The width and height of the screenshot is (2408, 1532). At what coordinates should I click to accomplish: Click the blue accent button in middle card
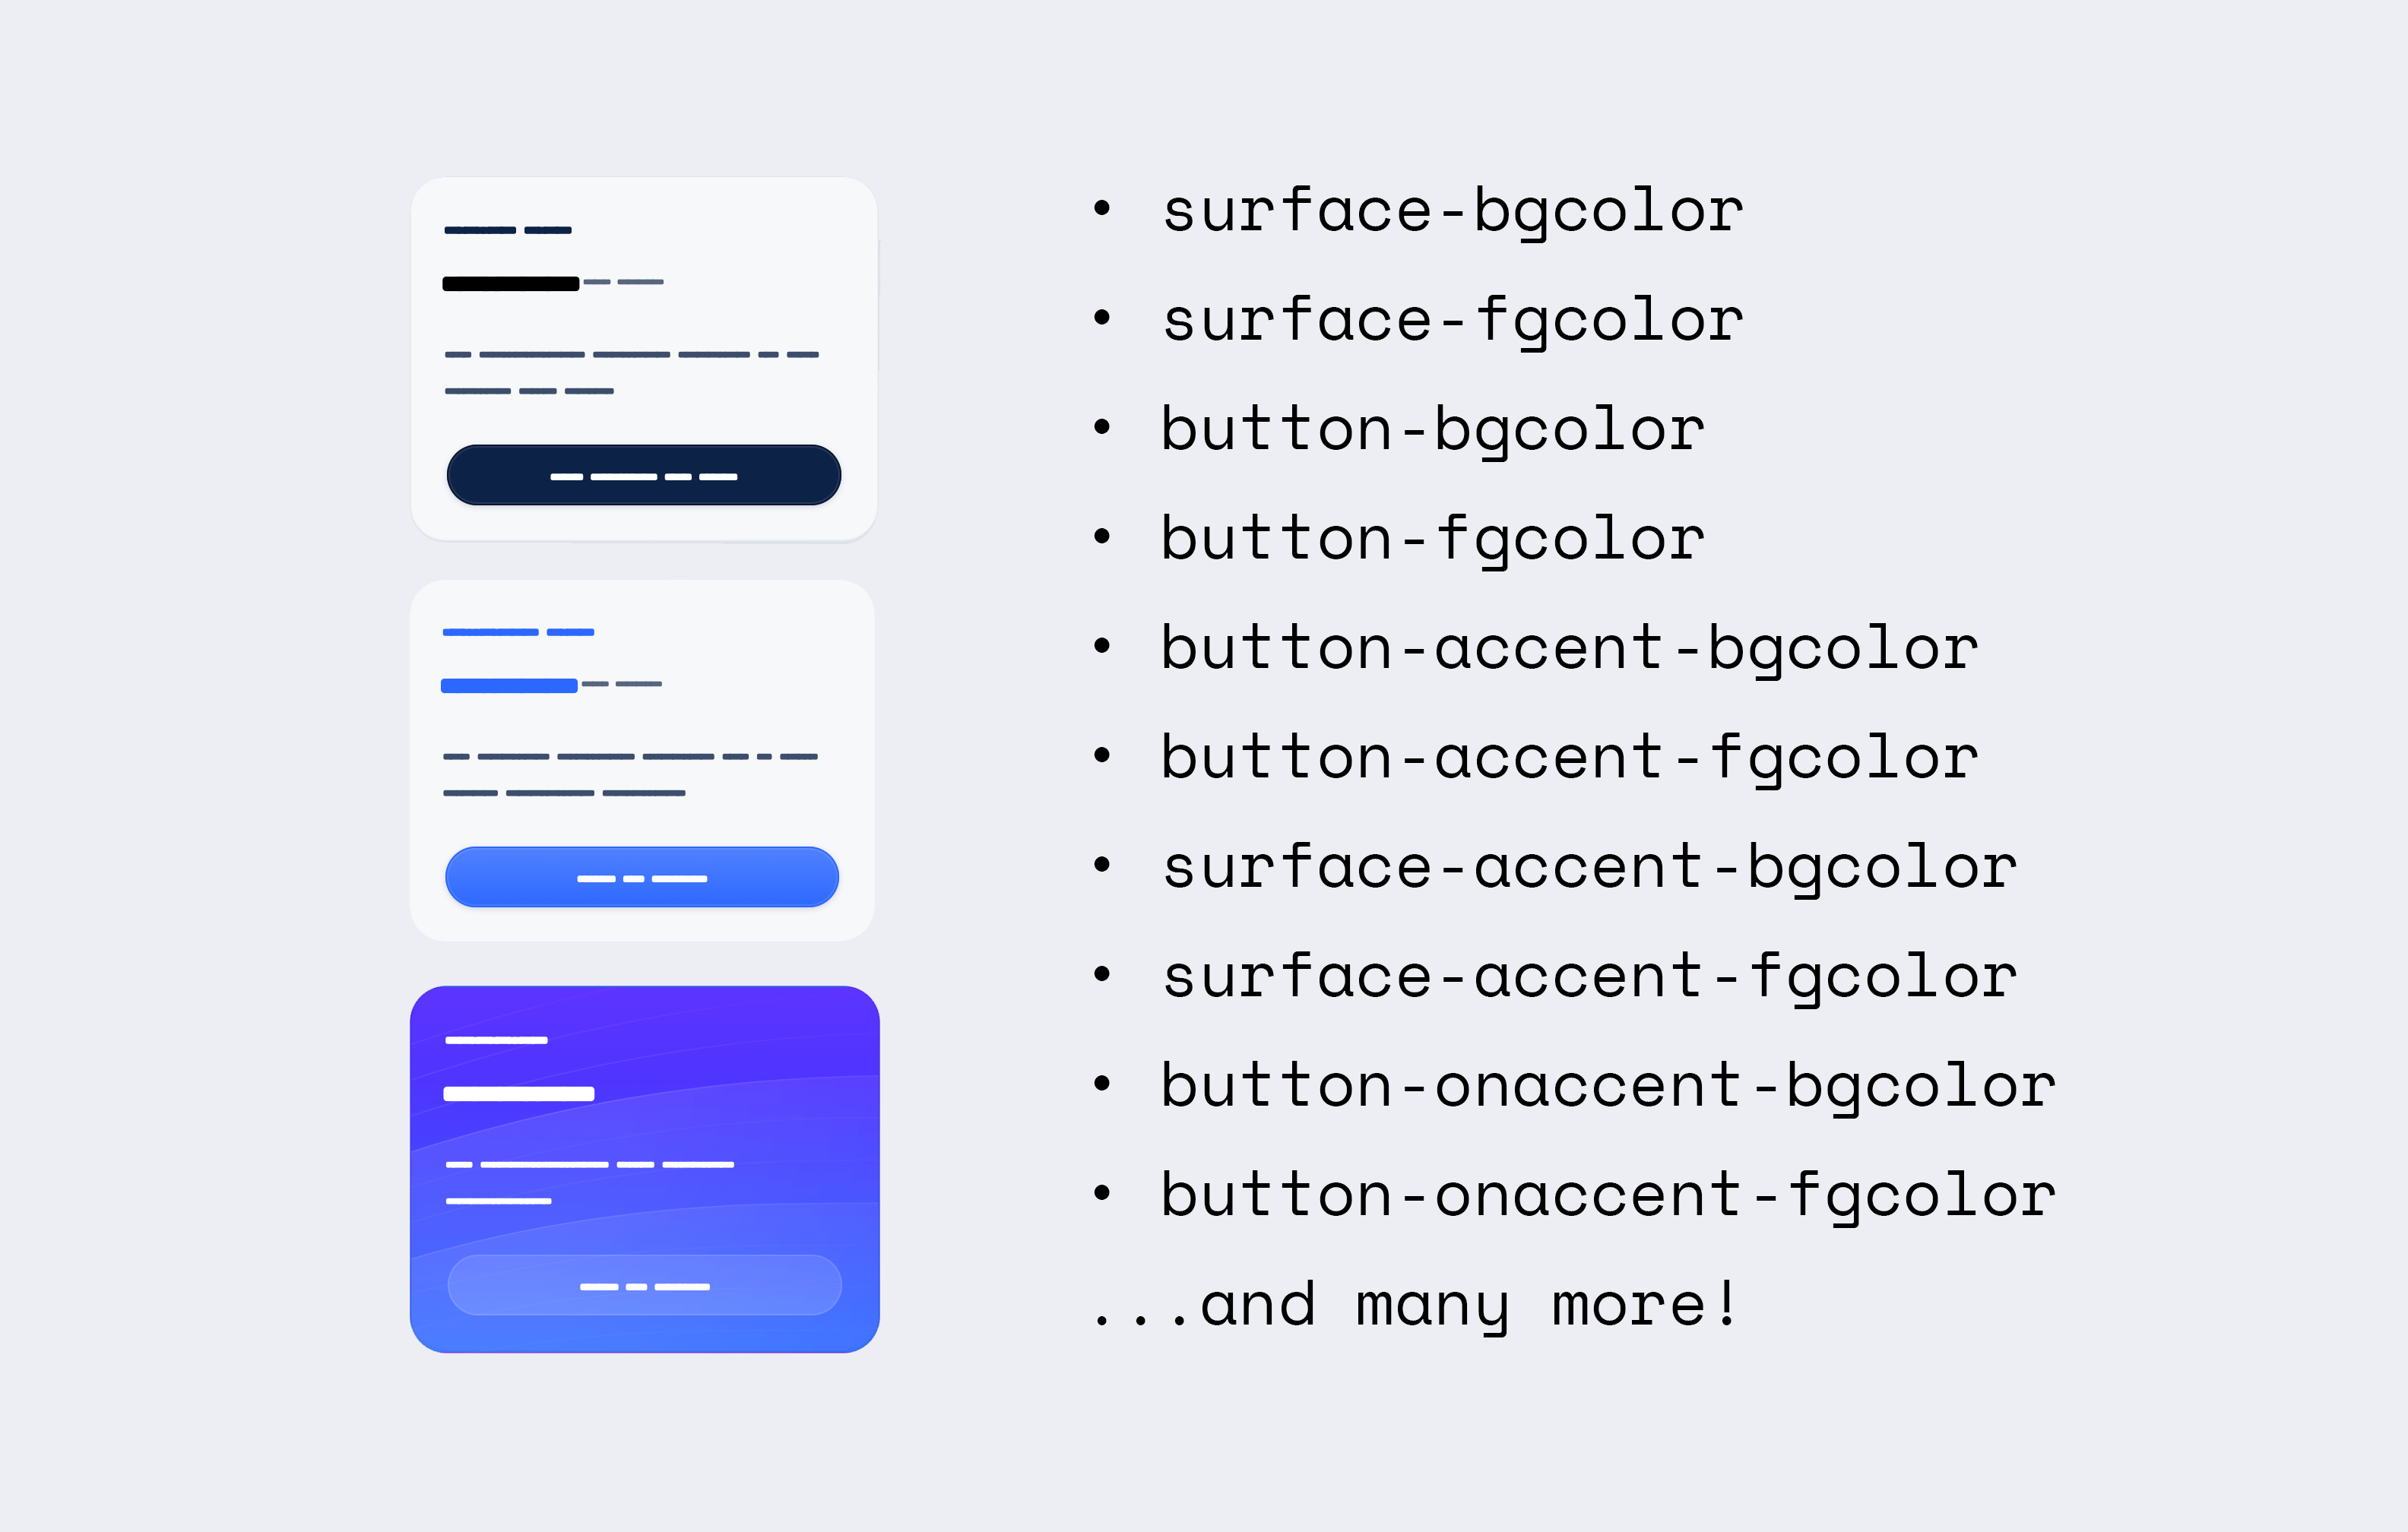point(642,877)
